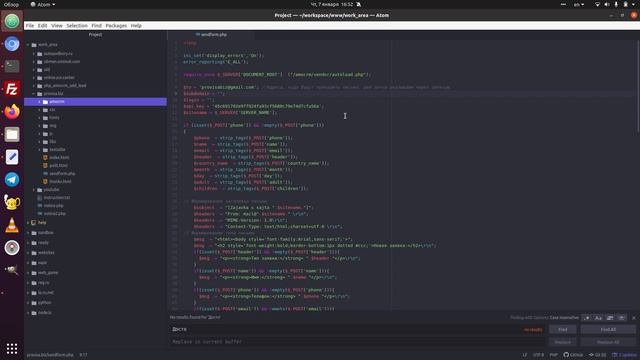The image size is (640, 360).
Task: Click the Replace All button
Action: 608,342
